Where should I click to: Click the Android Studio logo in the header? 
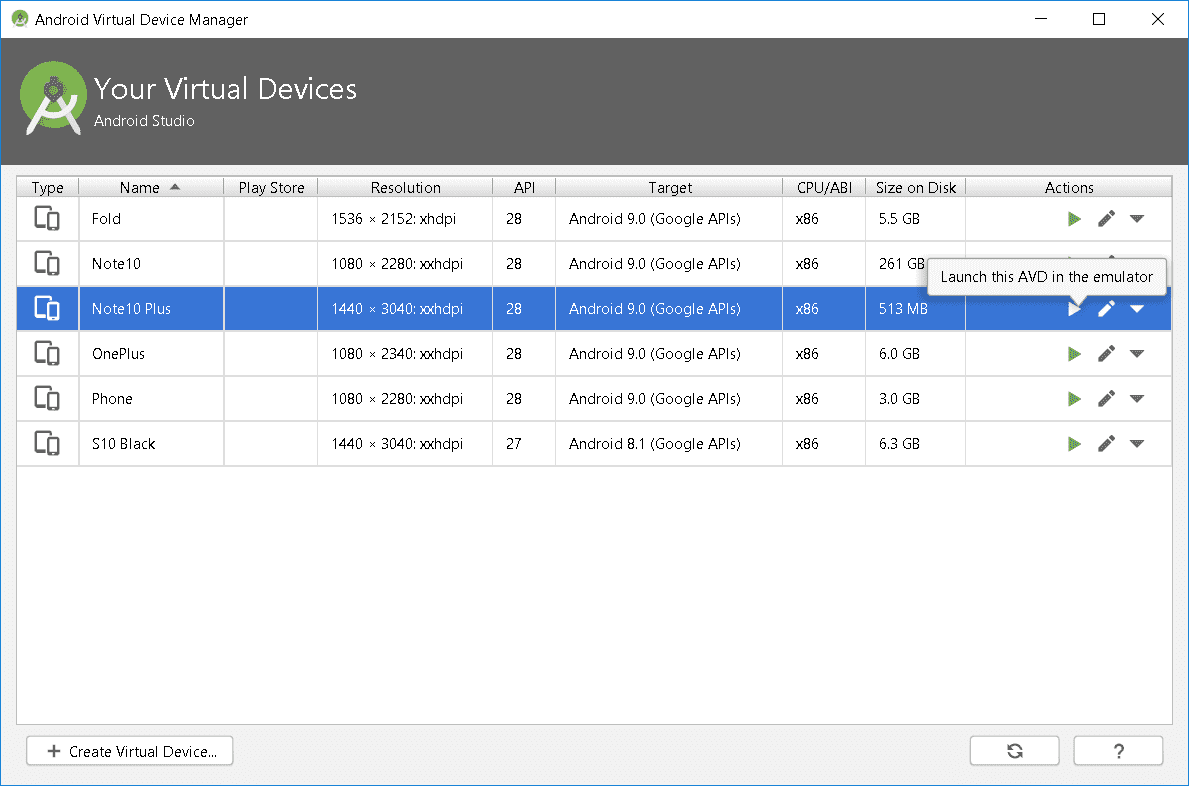click(x=53, y=98)
